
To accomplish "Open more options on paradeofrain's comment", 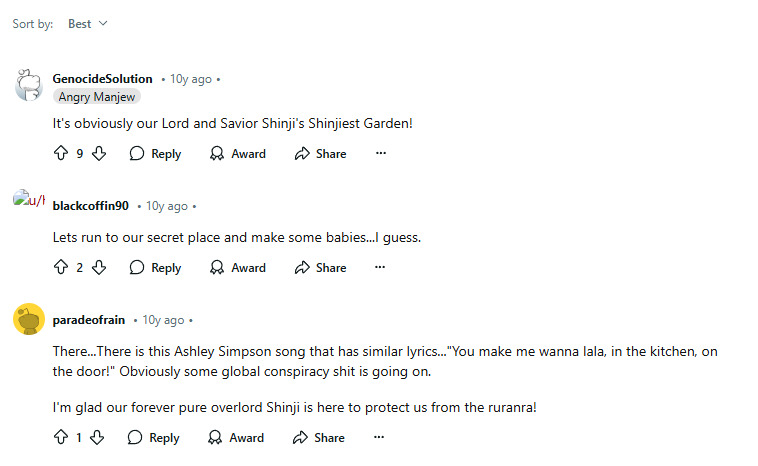I will (379, 438).
